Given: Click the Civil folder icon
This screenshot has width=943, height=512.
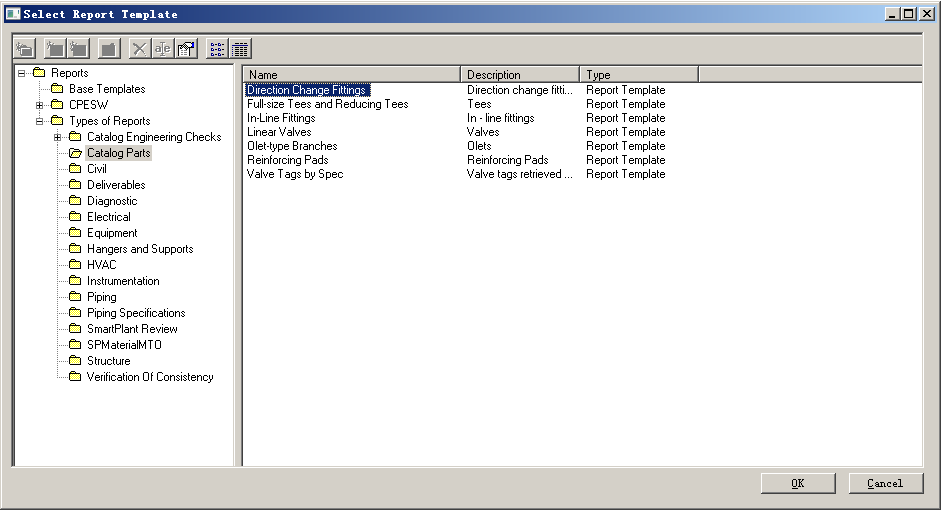Looking at the screenshot, I should click(75, 168).
